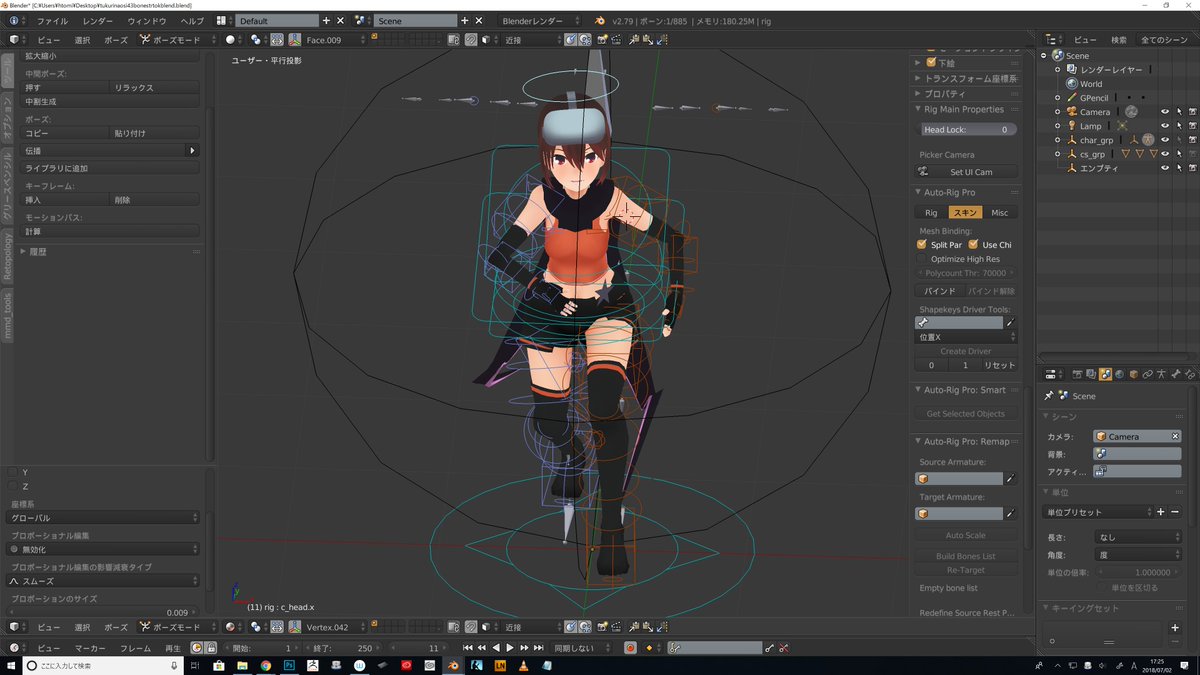Screen dimensions: 1200x675
Task: Click the eyedropper next to Source Armature field
Action: coord(1010,479)
